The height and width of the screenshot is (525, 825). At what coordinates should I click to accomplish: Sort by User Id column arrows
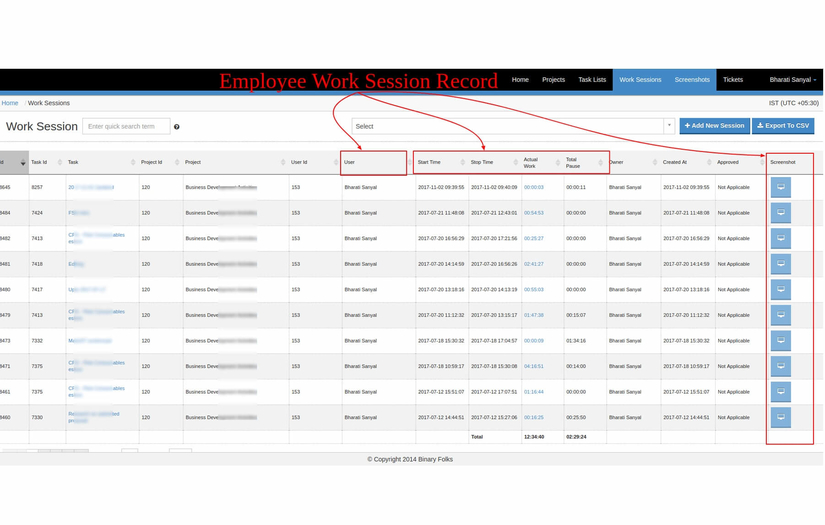click(x=336, y=163)
